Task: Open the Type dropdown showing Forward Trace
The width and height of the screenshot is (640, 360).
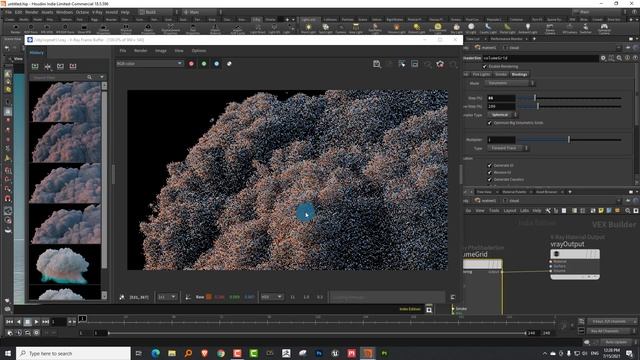Action: pos(508,148)
